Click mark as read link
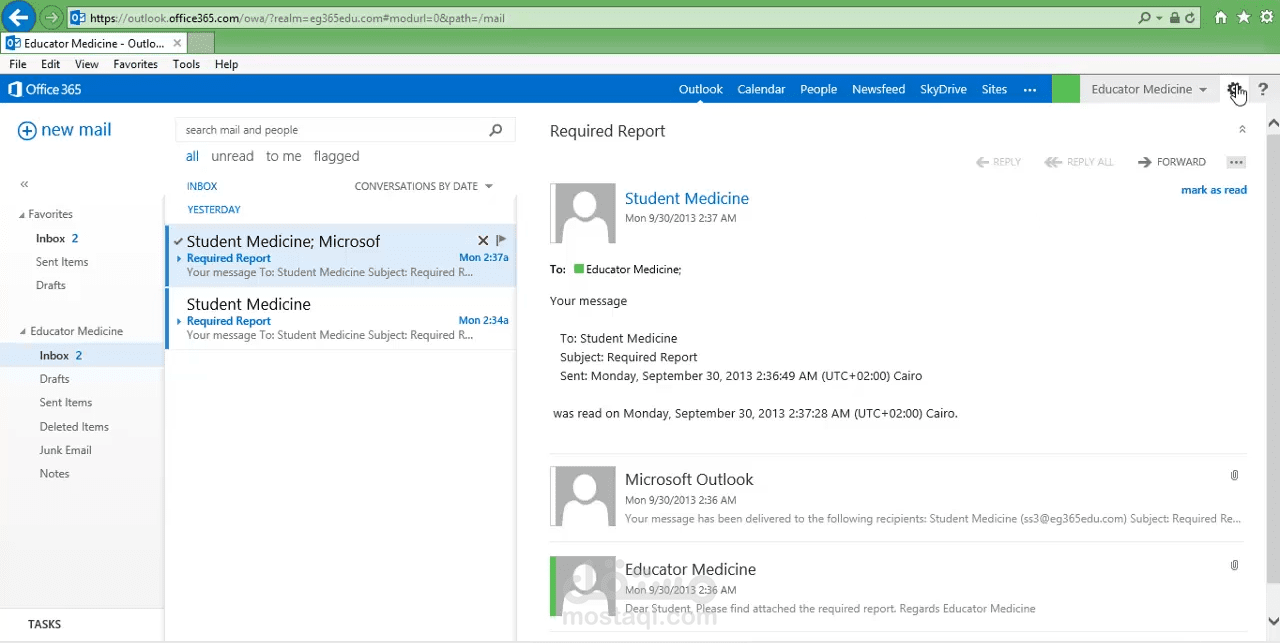 pyautogui.click(x=1214, y=190)
